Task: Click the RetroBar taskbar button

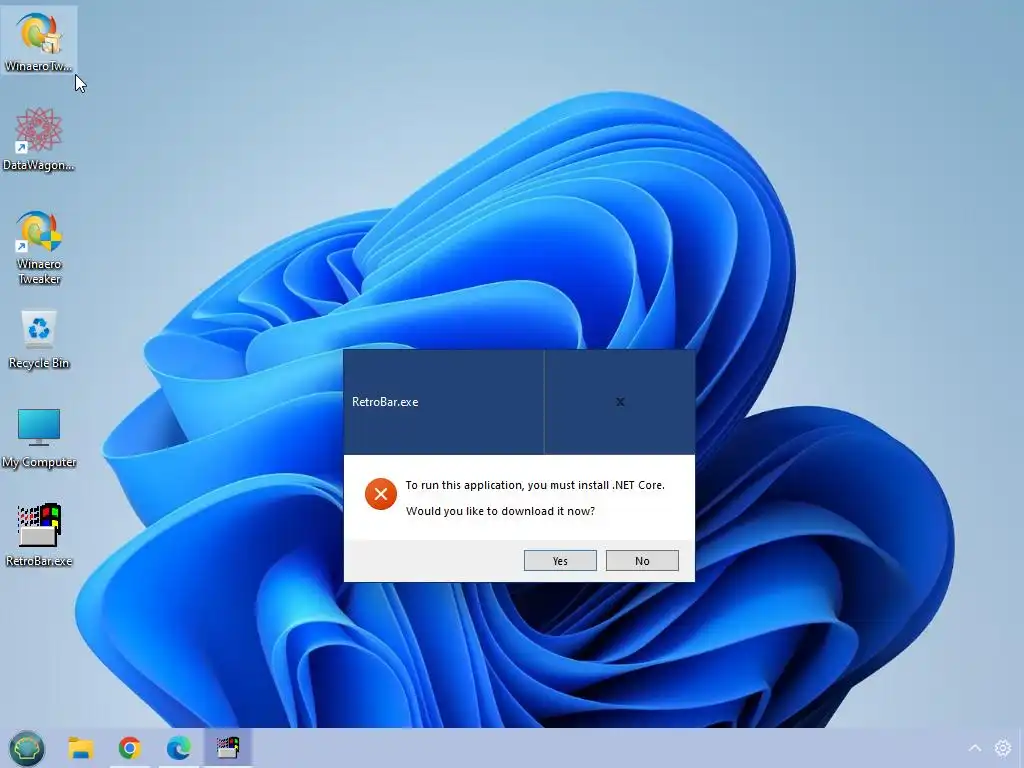Action: [x=228, y=748]
